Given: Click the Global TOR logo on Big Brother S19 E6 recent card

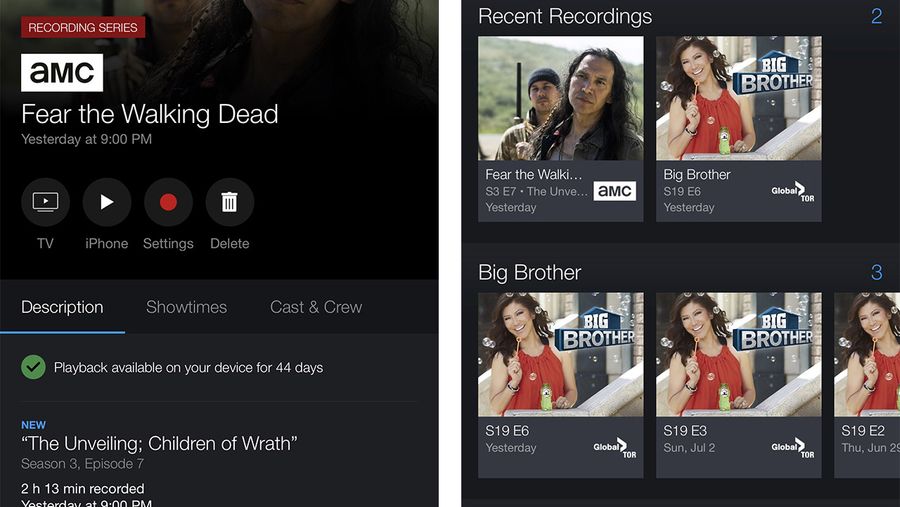Looking at the screenshot, I should click(793, 192).
